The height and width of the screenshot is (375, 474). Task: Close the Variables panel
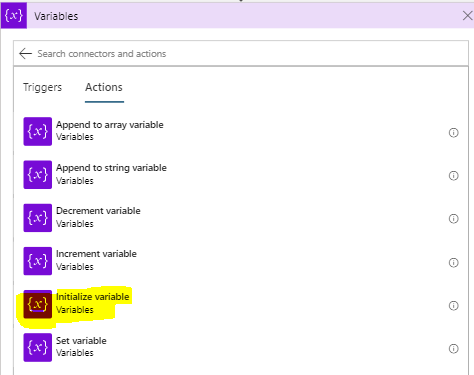468,16
